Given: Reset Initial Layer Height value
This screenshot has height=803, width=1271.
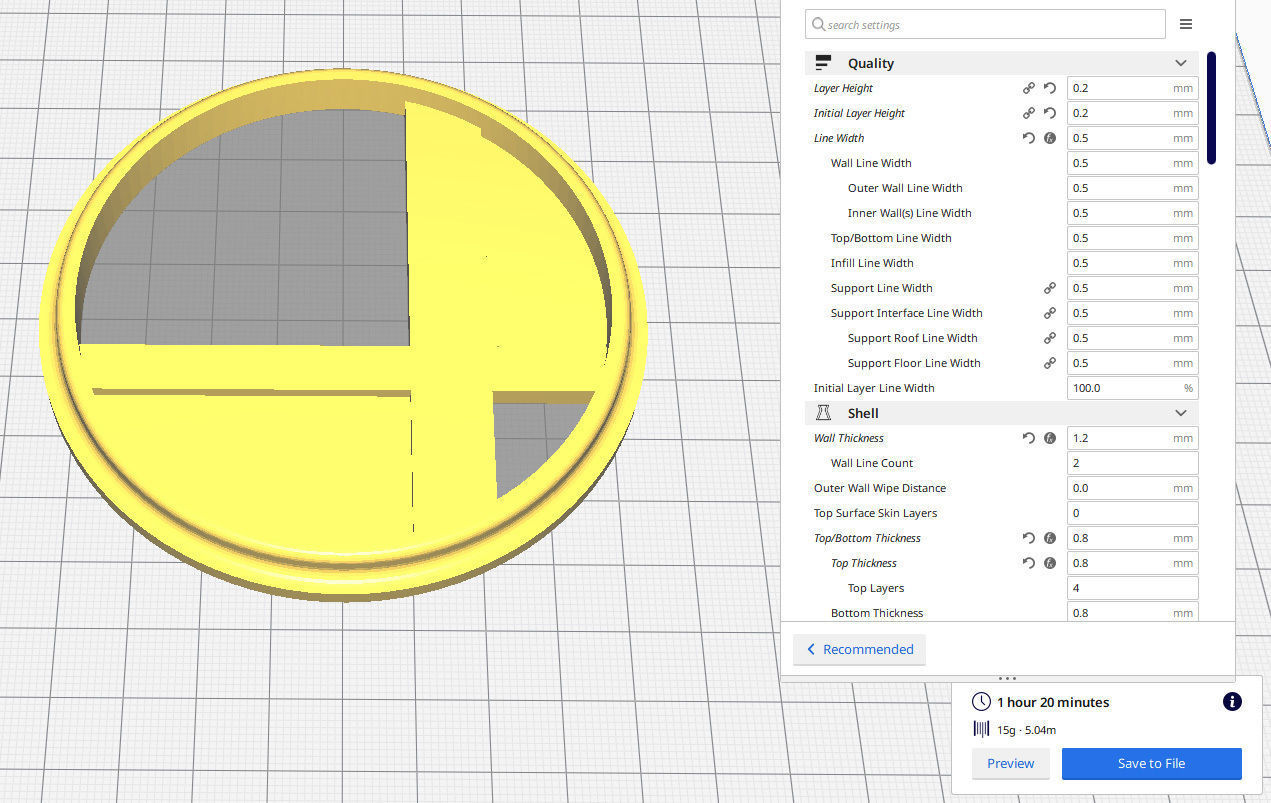Looking at the screenshot, I should point(1050,113).
